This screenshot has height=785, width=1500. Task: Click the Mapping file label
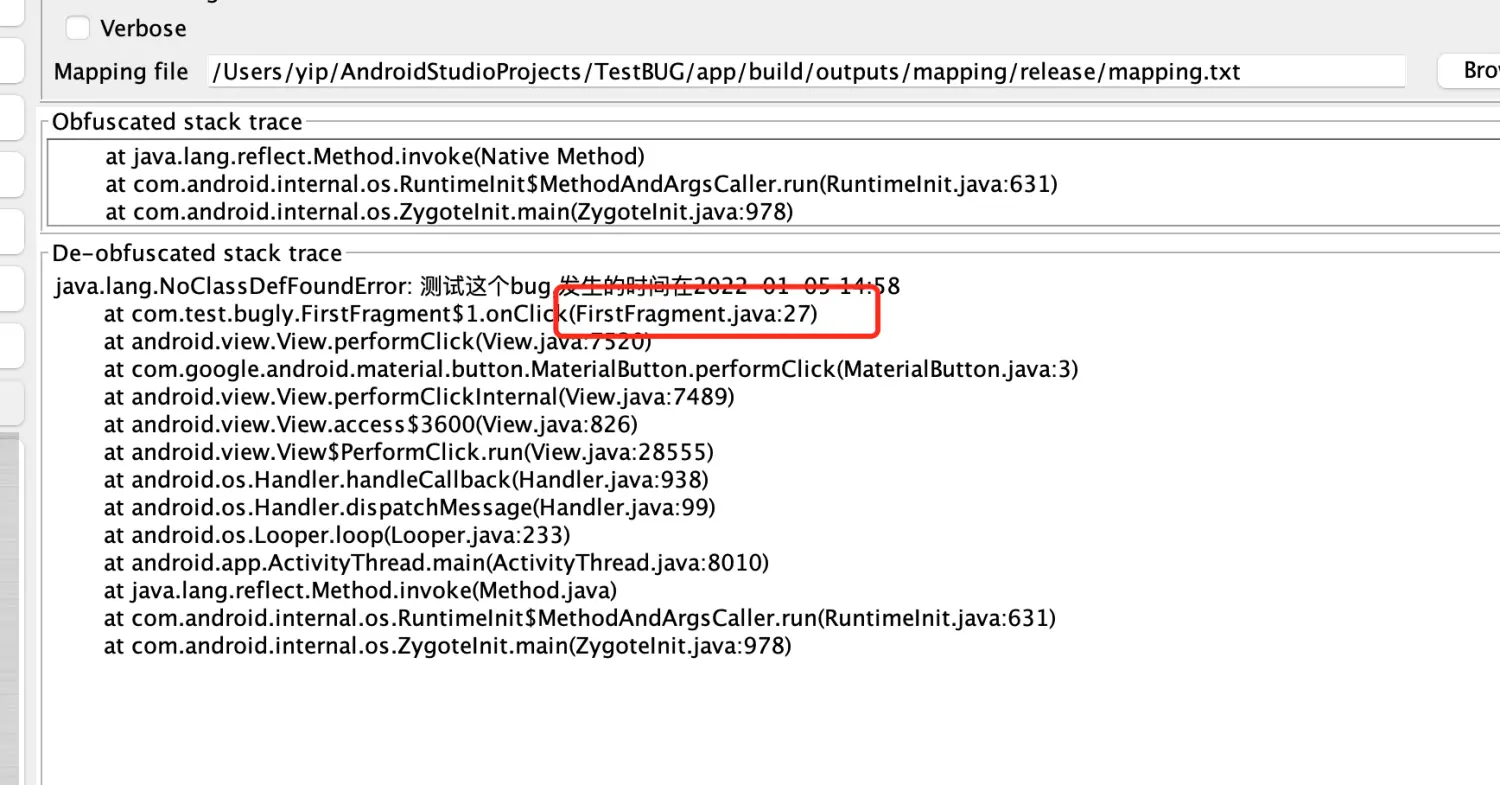(121, 72)
